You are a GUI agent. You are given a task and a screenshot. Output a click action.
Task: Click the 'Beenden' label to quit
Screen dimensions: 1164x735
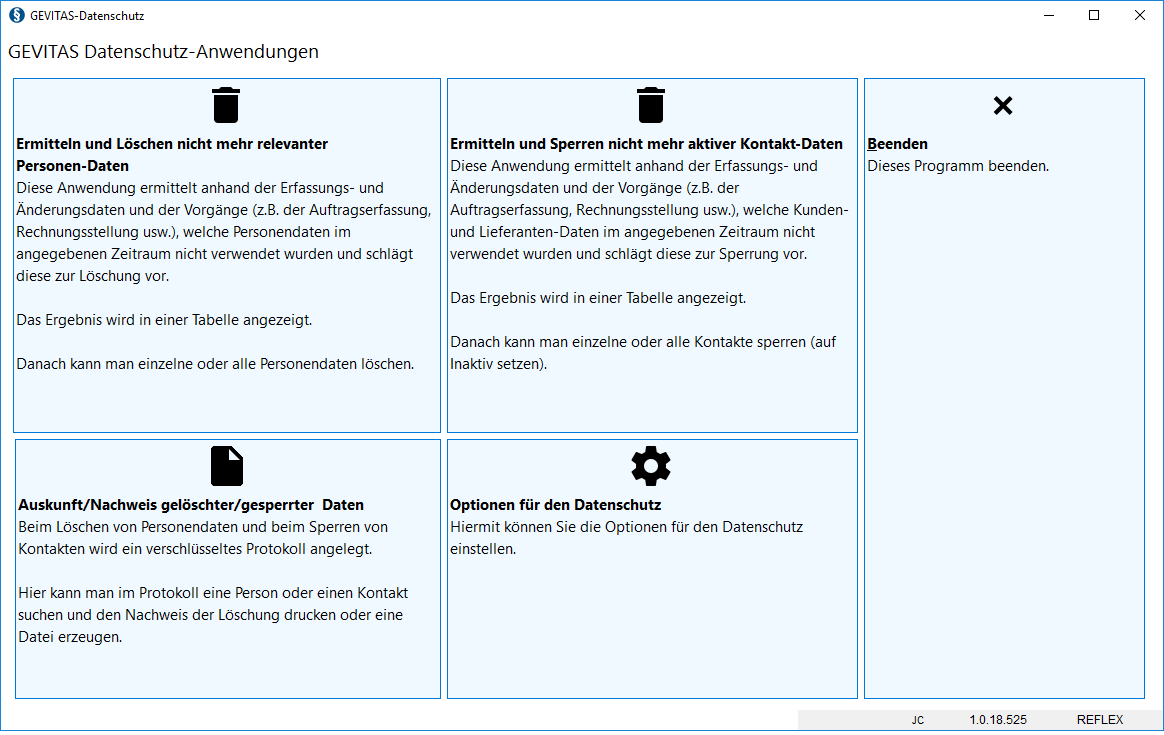[897, 144]
